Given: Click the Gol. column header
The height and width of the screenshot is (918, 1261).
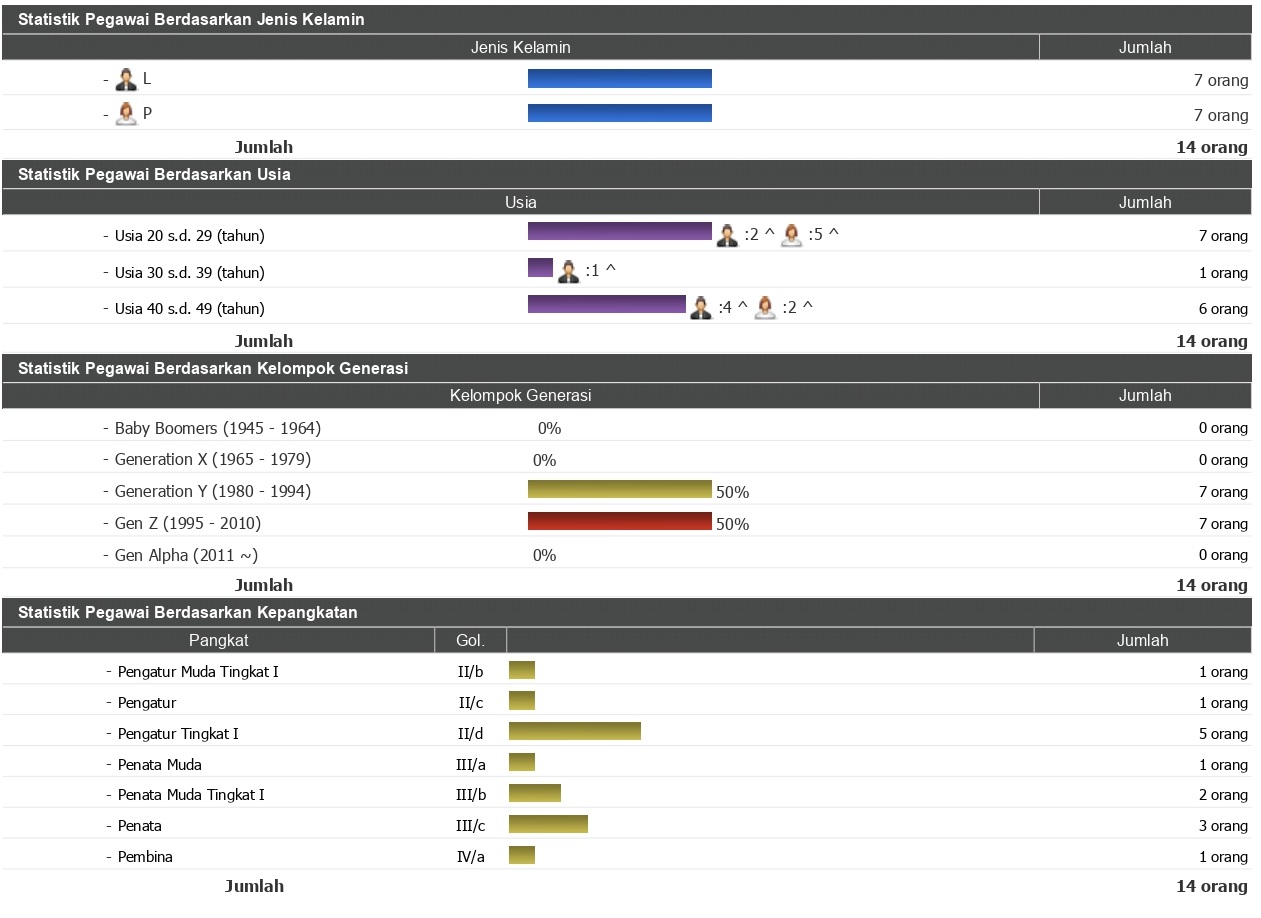Looking at the screenshot, I should (470, 640).
